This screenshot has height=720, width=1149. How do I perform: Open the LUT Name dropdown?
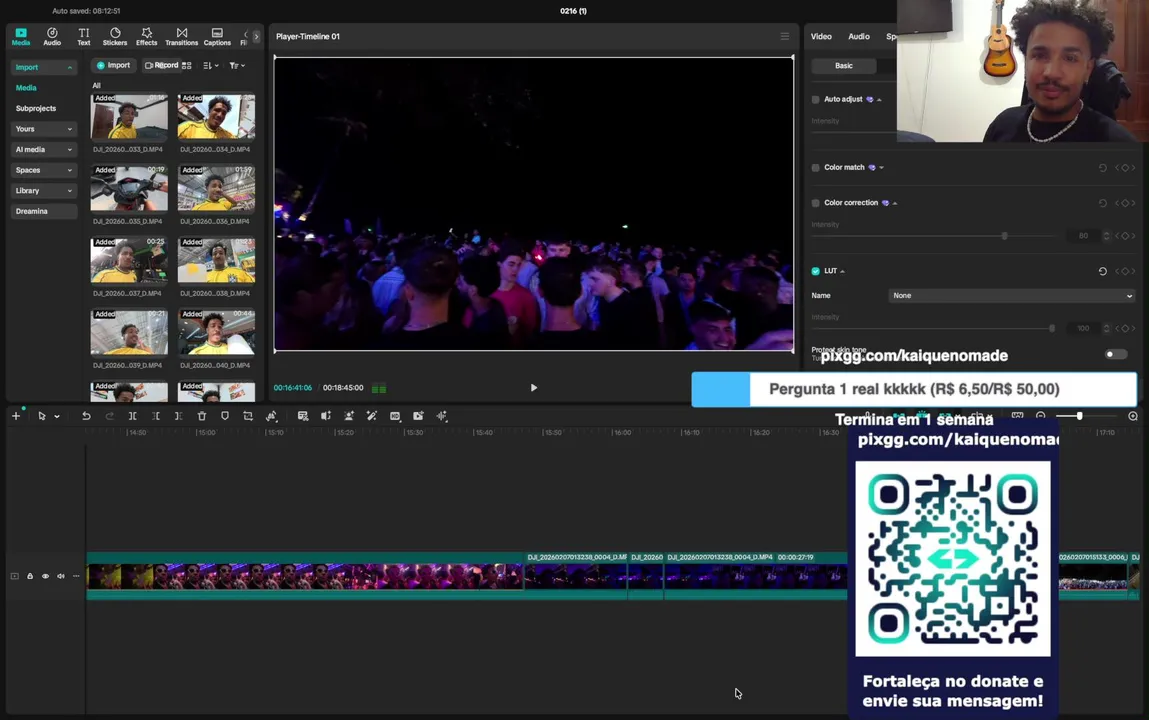pyautogui.click(x=1012, y=296)
